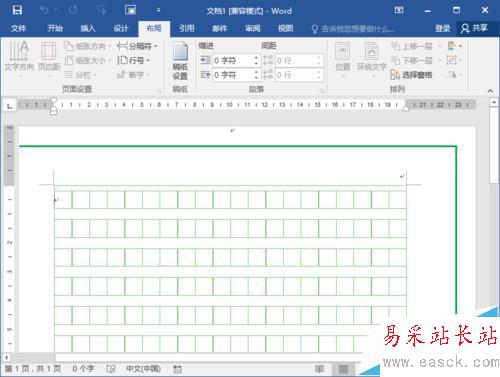This screenshot has height=377, width=500.
Task: Open the 分栏 (Columns) dropdown
Action: [80, 75]
